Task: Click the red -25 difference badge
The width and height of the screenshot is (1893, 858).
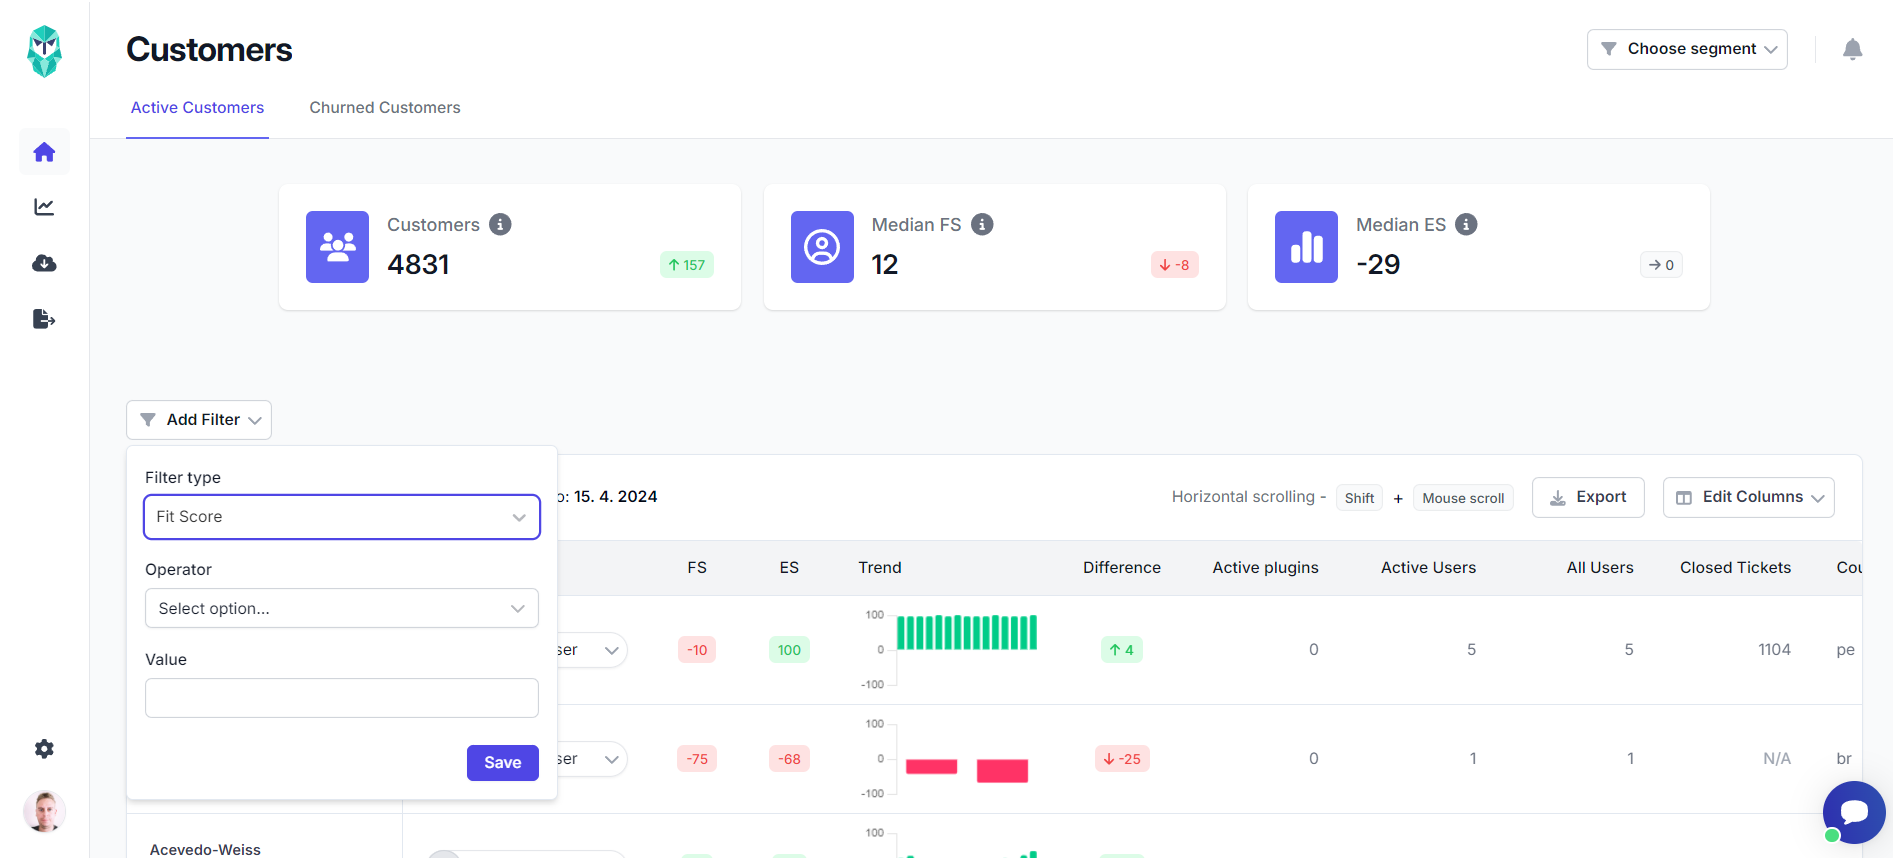Action: tap(1122, 759)
